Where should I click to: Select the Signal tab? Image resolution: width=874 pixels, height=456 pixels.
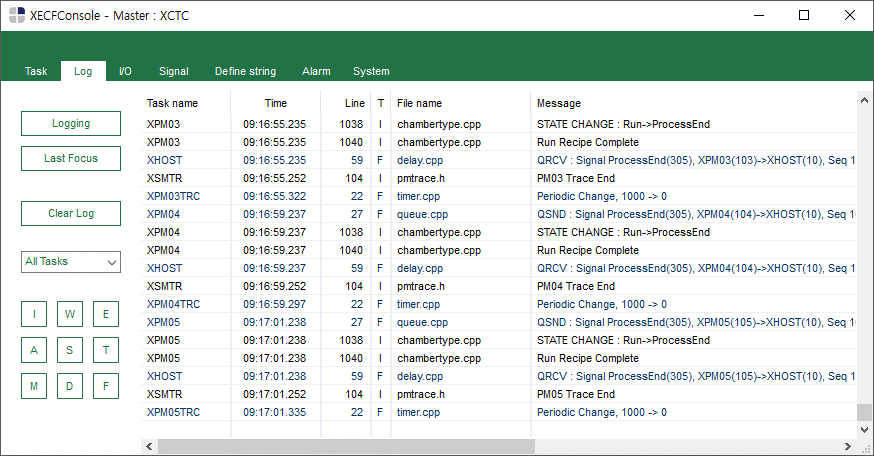click(174, 72)
